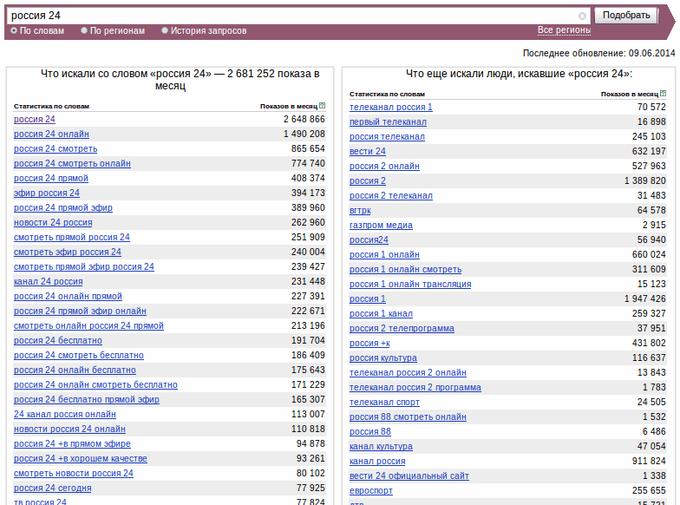Open the 'вгтрк' link
Viewport: 680px width, 505px height.
(360, 210)
